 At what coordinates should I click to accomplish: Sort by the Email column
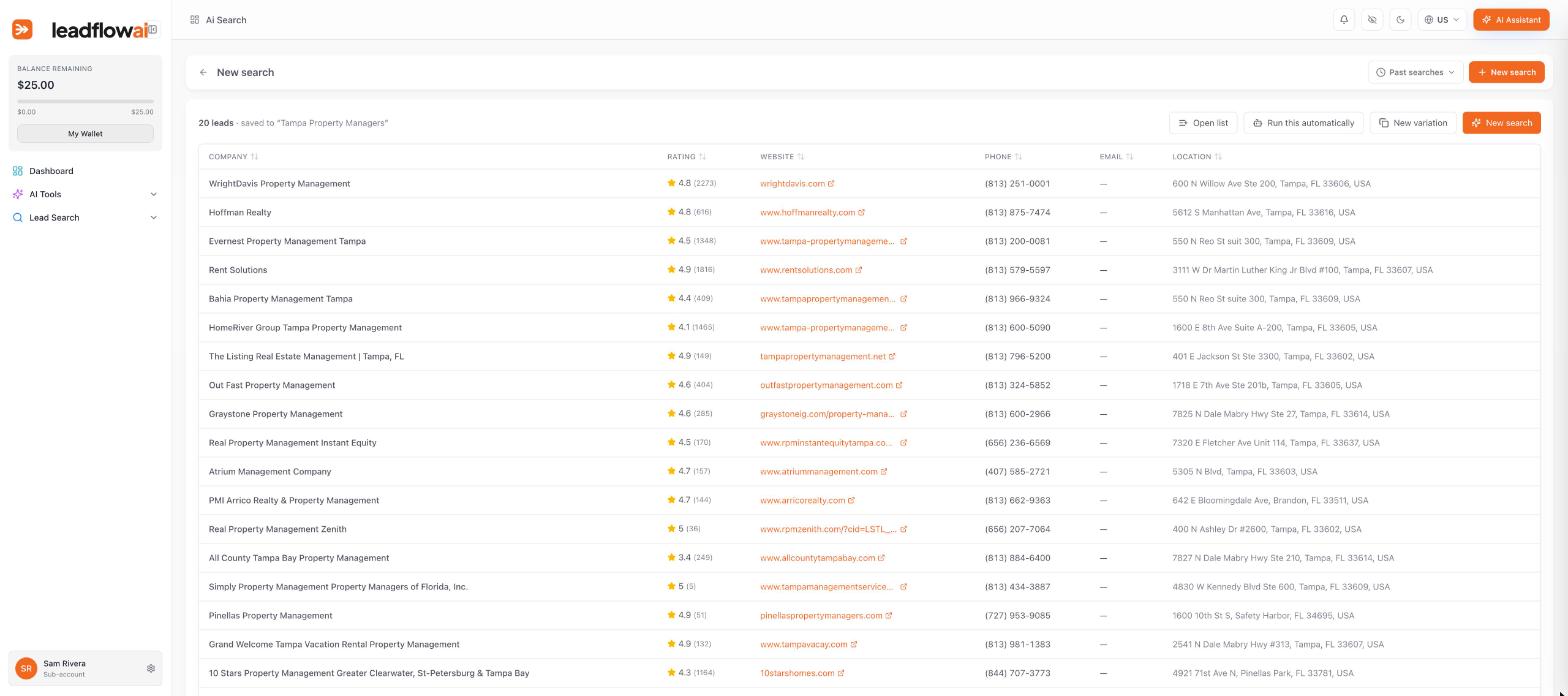click(1116, 157)
